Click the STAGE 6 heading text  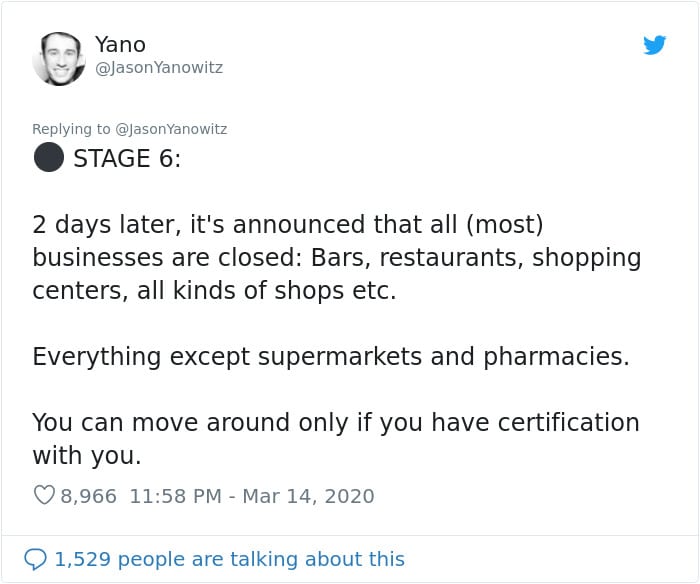pos(127,158)
